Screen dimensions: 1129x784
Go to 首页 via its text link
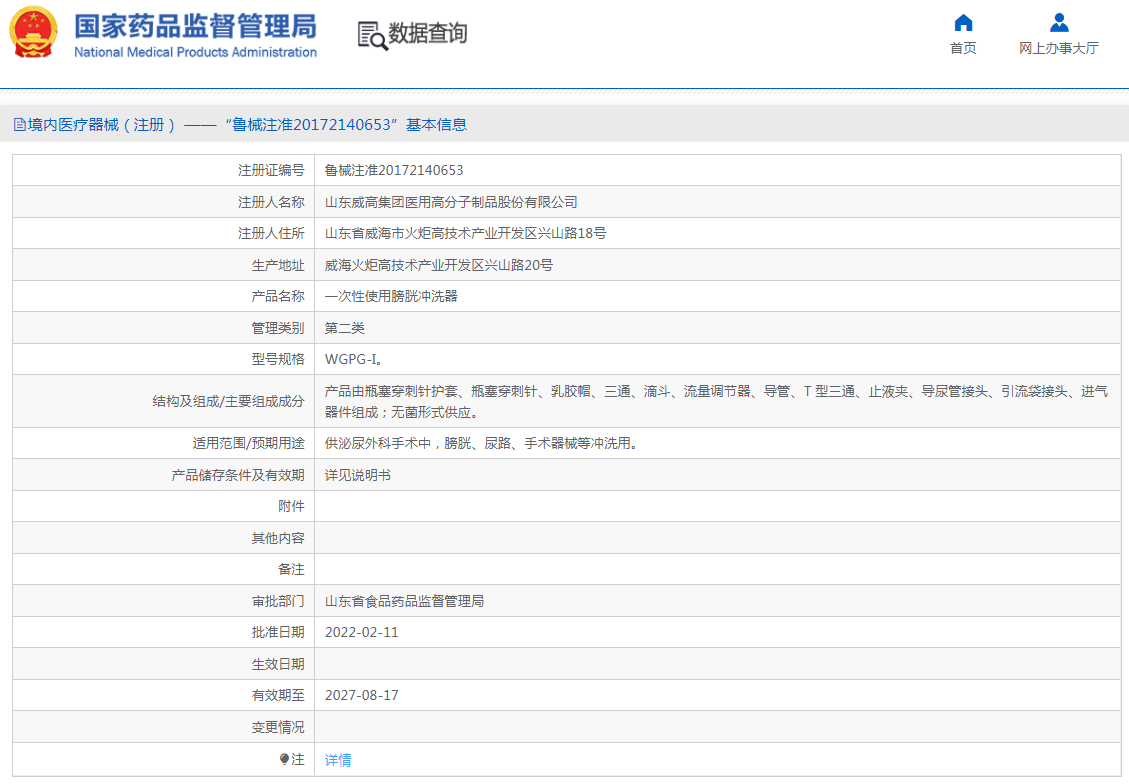(x=962, y=48)
